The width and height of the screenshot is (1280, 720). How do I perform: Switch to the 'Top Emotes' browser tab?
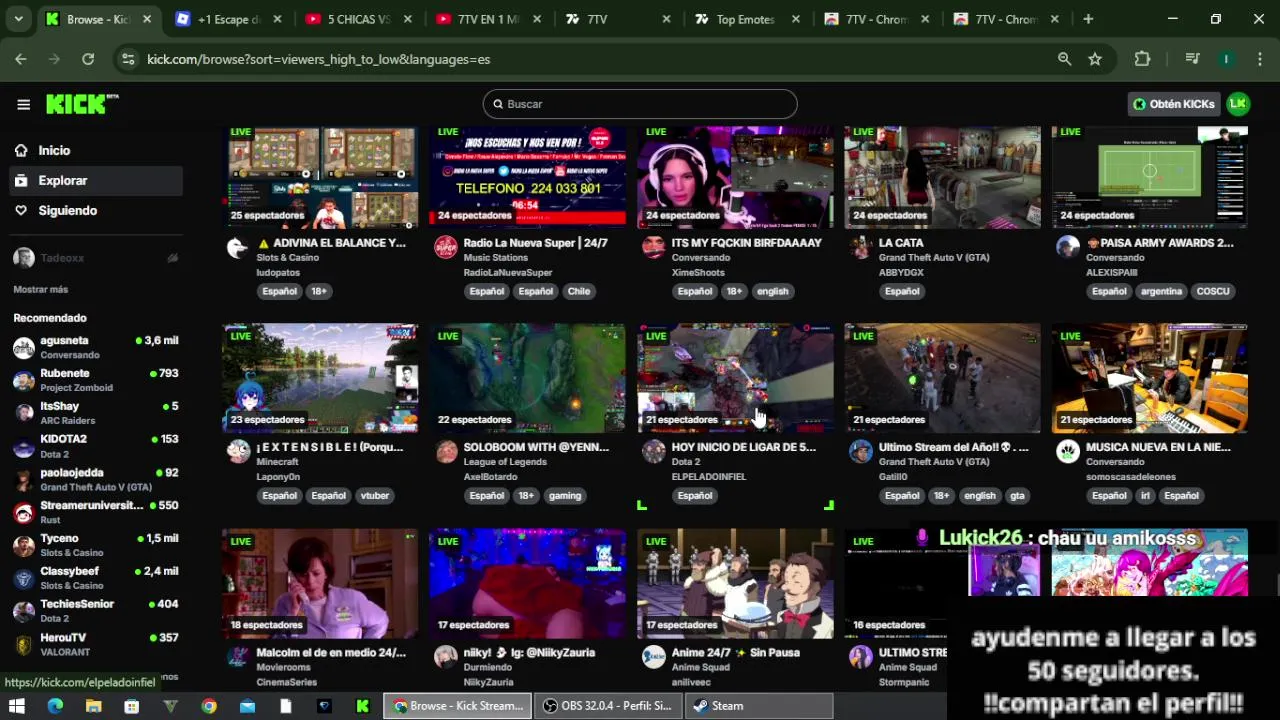point(746,19)
